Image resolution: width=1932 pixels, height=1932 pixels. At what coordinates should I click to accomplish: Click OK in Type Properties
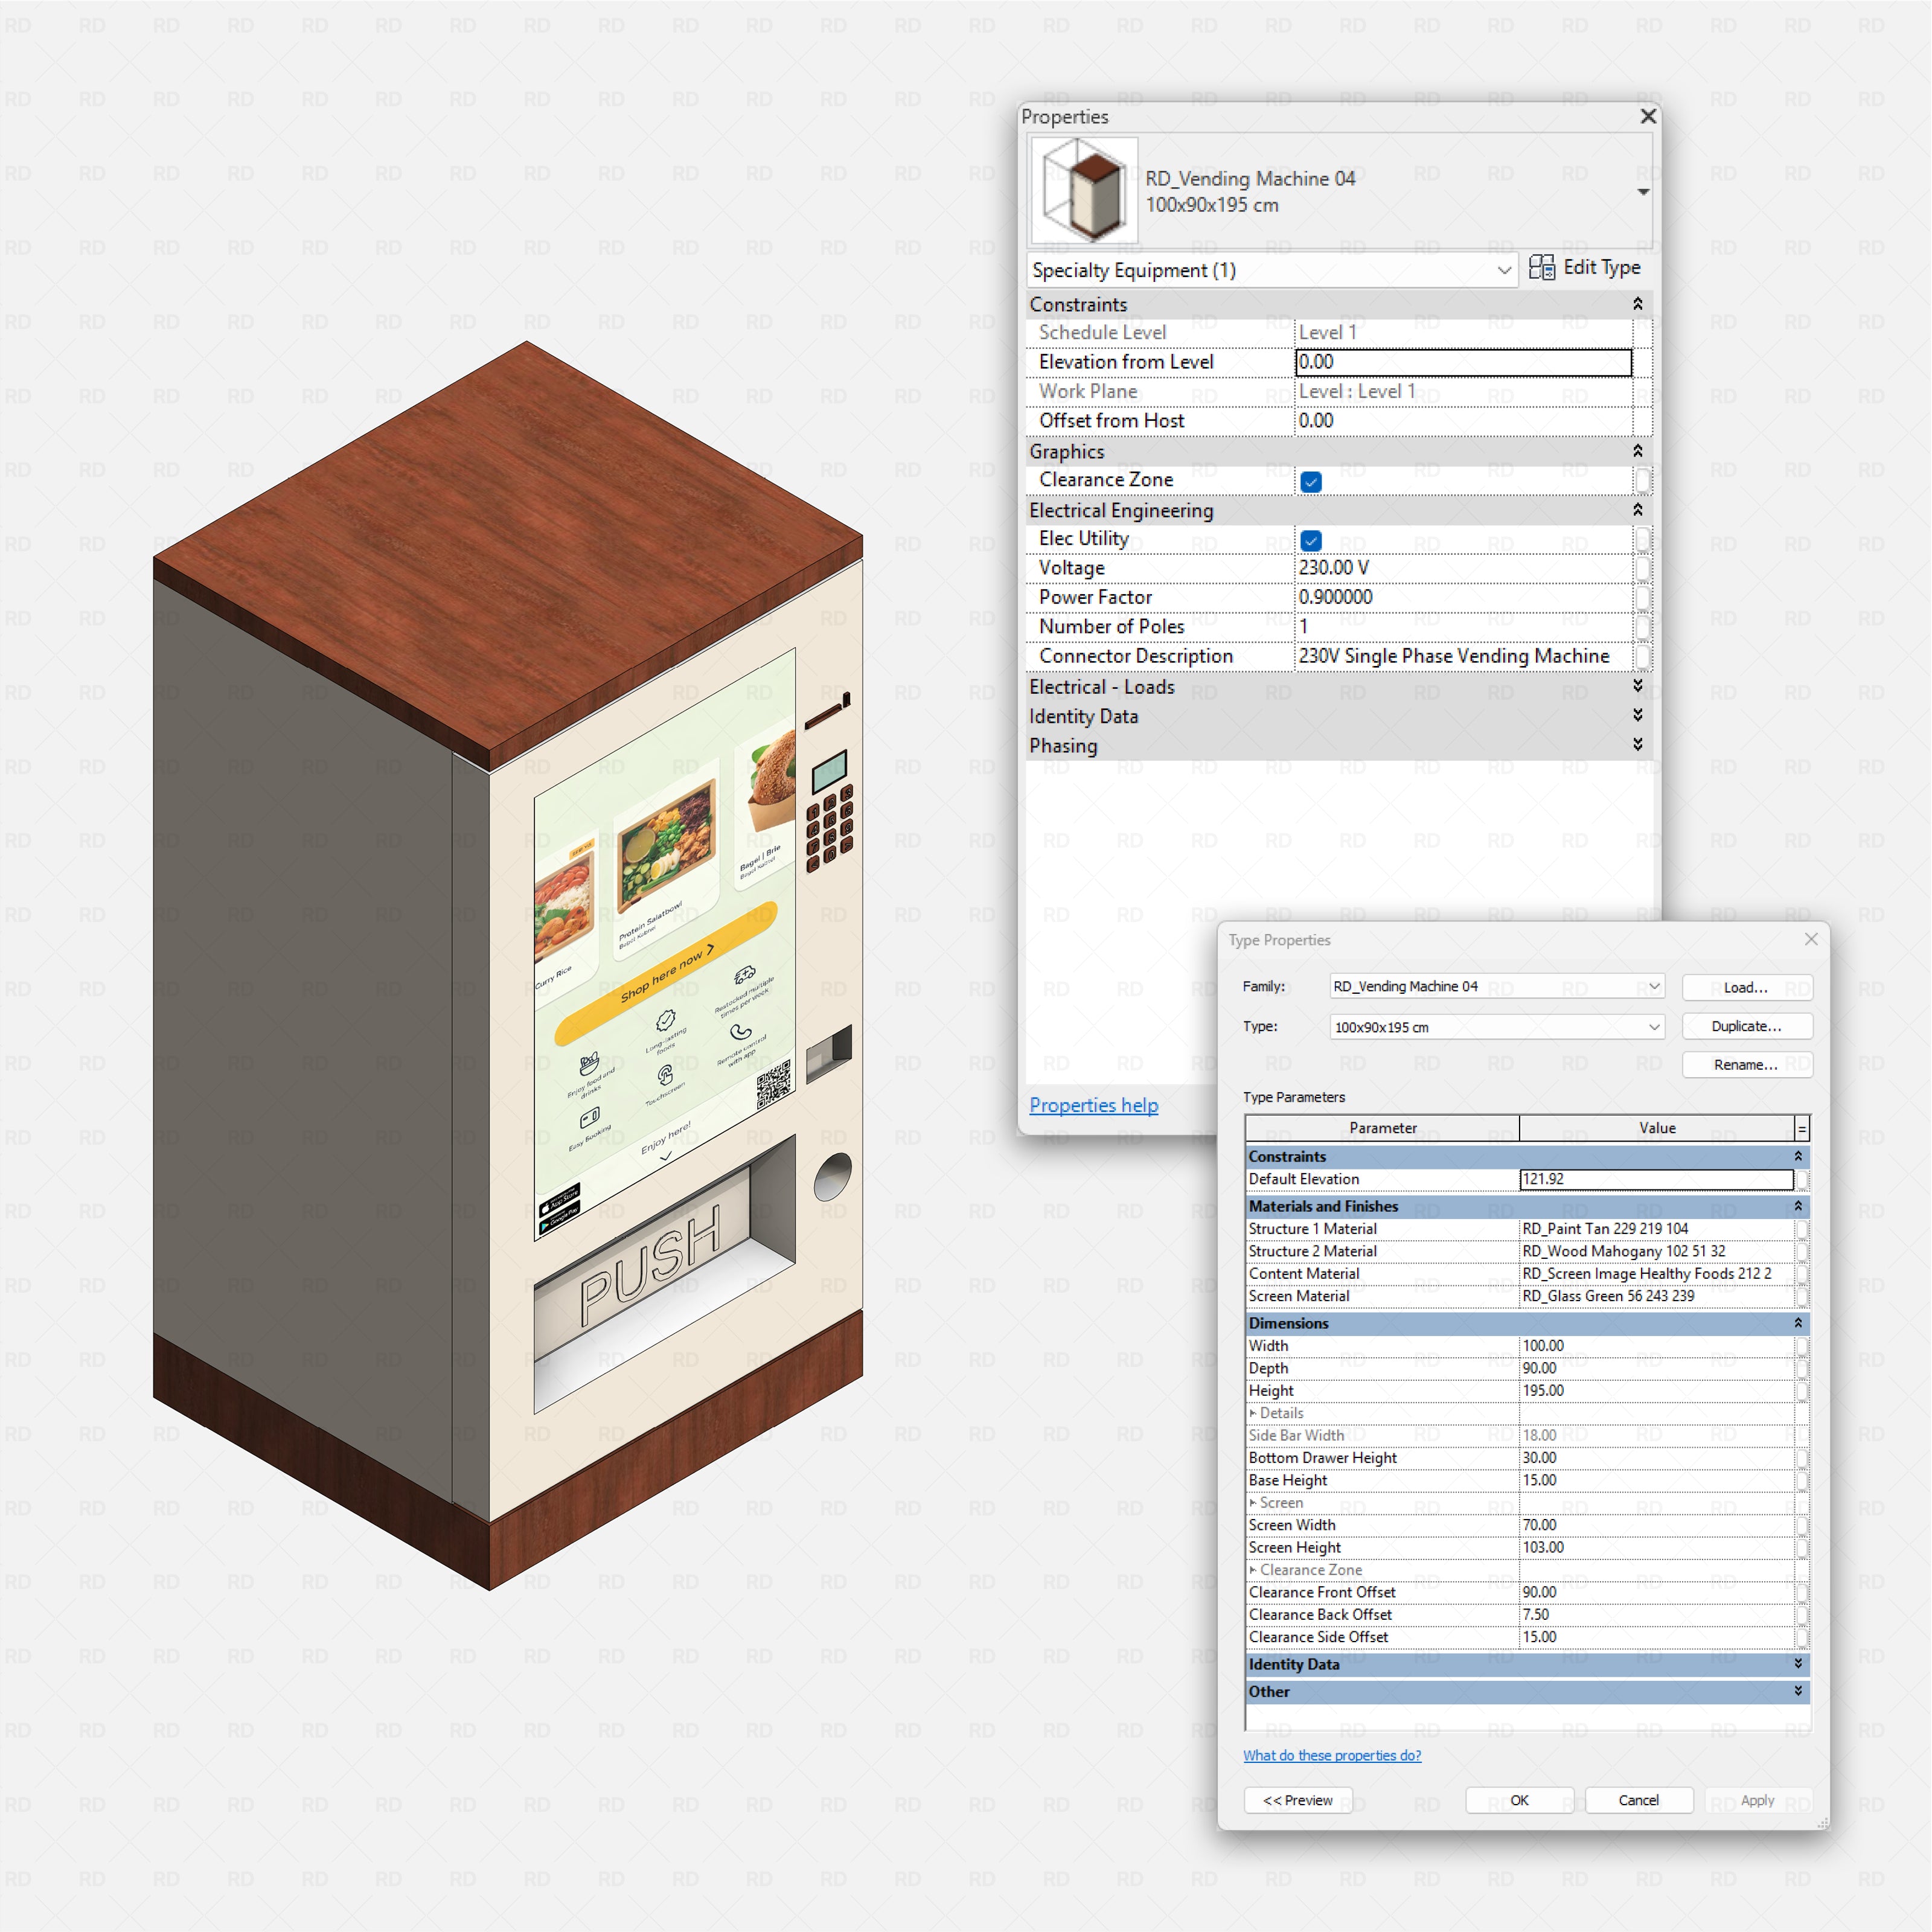[x=1519, y=1800]
